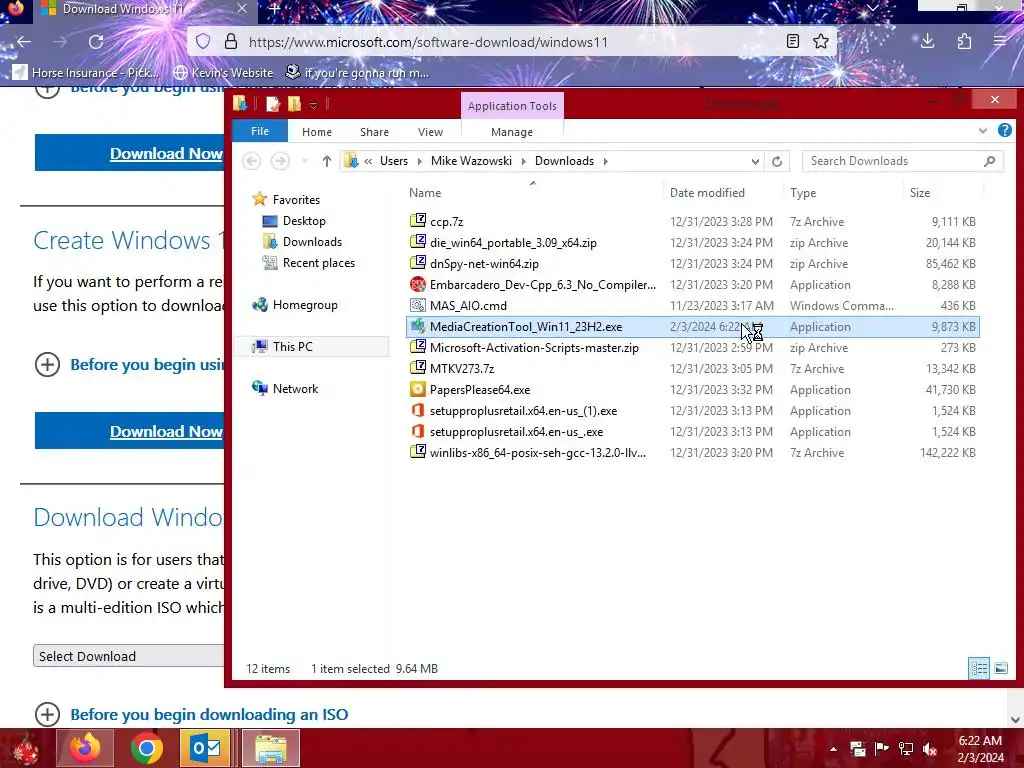Click the upper Download Now button

[129, 153]
